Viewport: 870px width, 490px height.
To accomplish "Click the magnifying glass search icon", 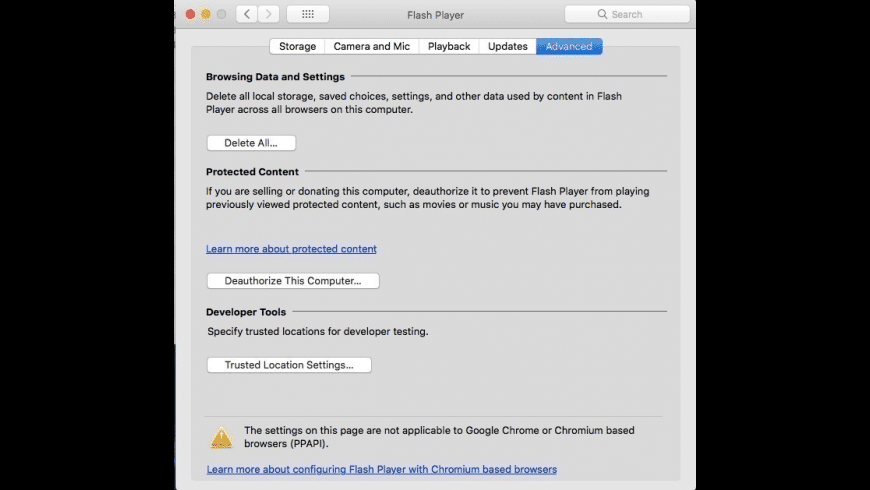I will click(603, 15).
